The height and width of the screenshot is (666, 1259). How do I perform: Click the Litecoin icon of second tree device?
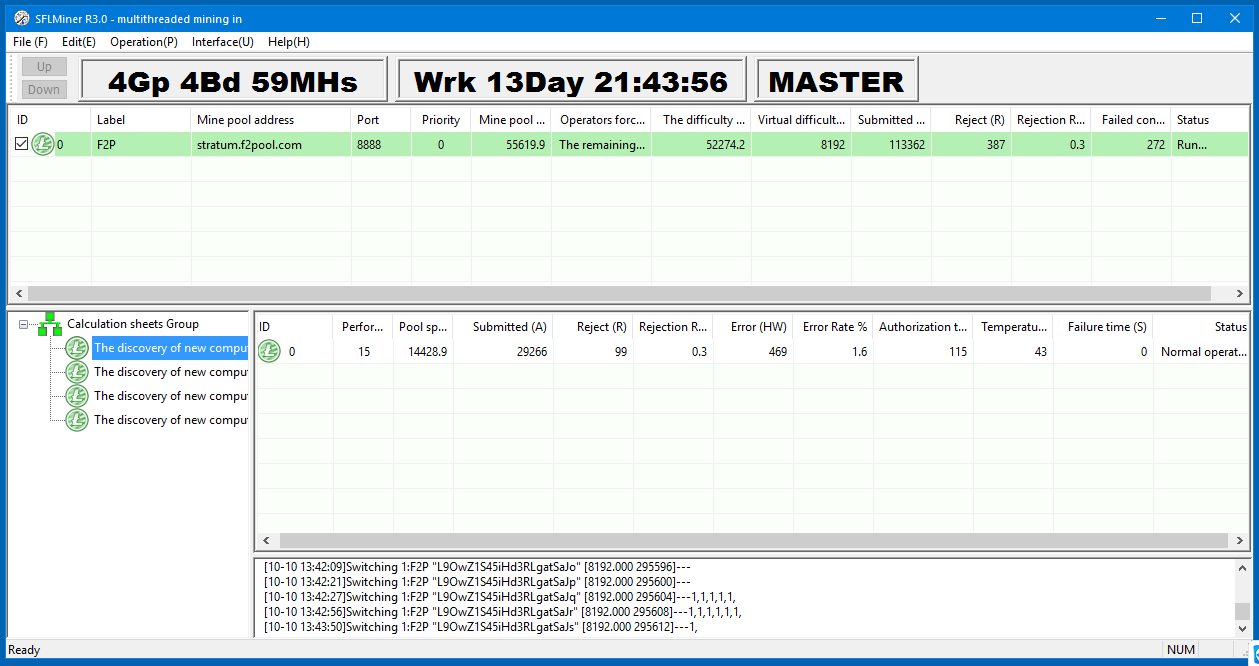coord(77,372)
